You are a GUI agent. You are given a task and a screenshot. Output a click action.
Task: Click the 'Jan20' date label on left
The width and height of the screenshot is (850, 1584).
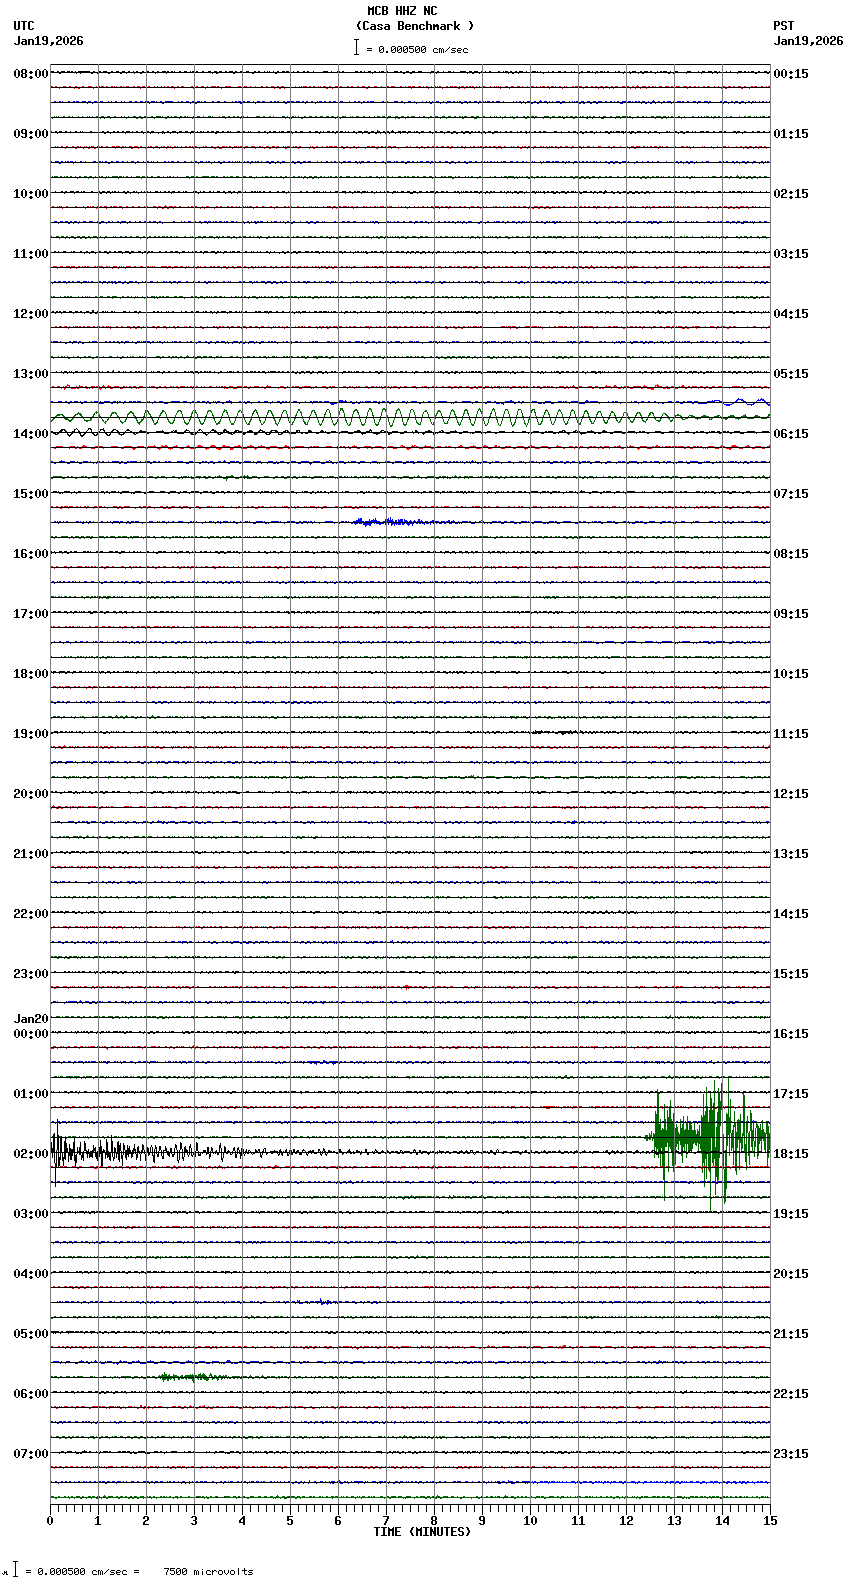point(31,1020)
